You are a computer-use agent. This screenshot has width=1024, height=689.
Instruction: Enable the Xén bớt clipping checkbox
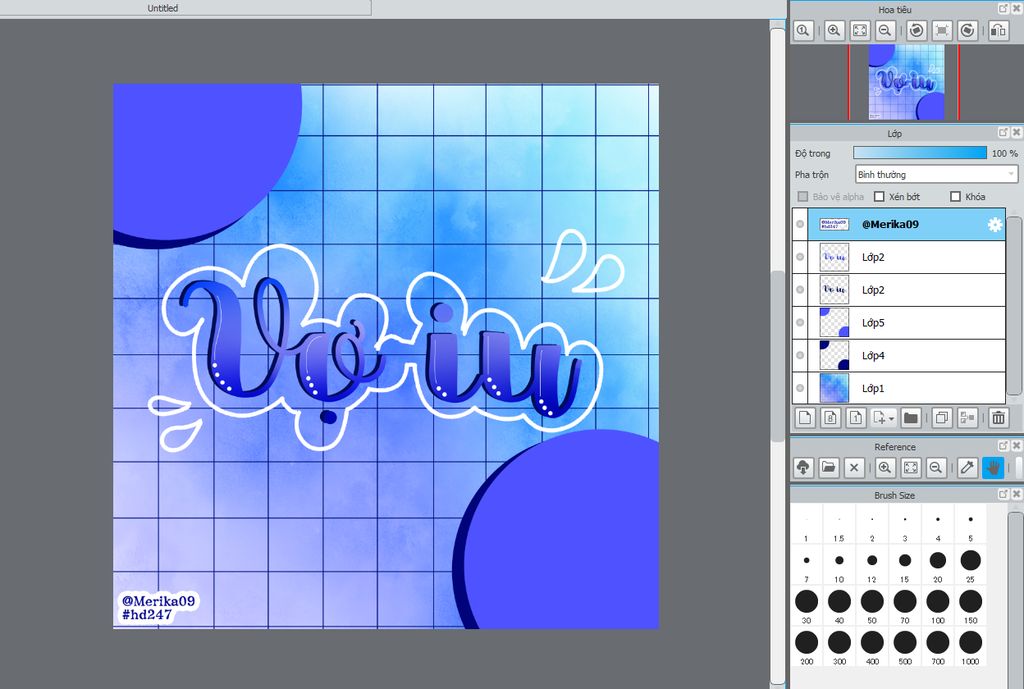click(x=879, y=197)
